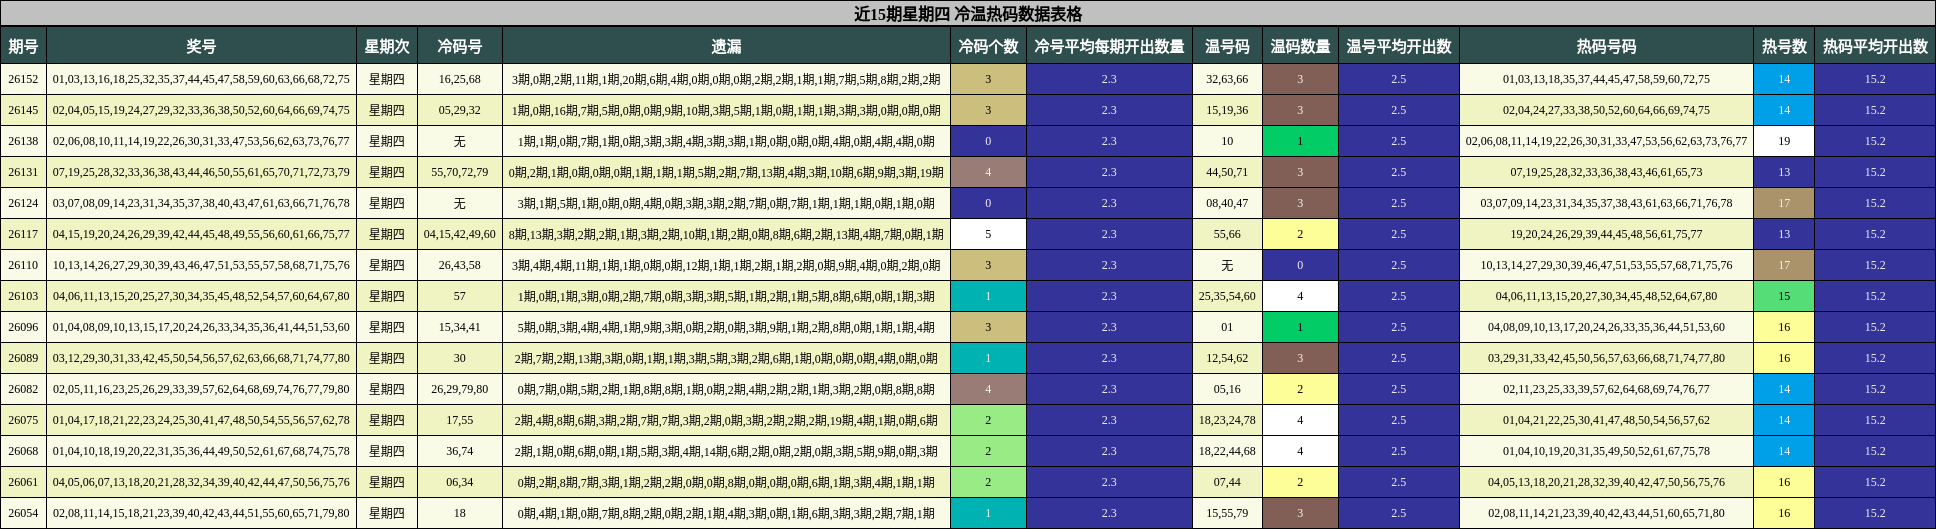
Task: Click period number 26138
Action: [23, 141]
